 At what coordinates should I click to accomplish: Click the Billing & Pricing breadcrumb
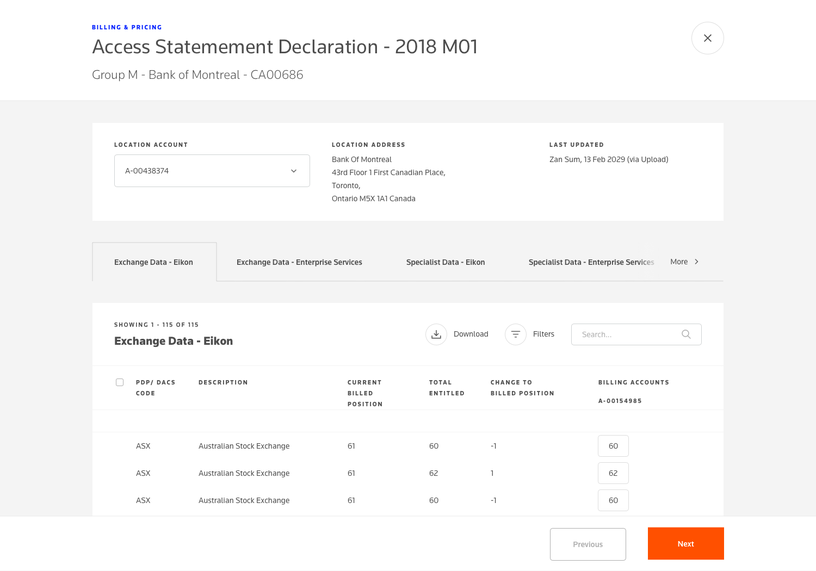pyautogui.click(x=126, y=27)
